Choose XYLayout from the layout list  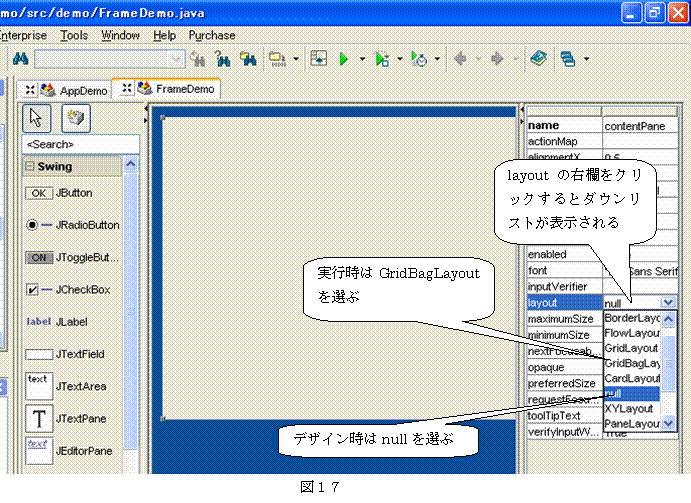[631, 409]
